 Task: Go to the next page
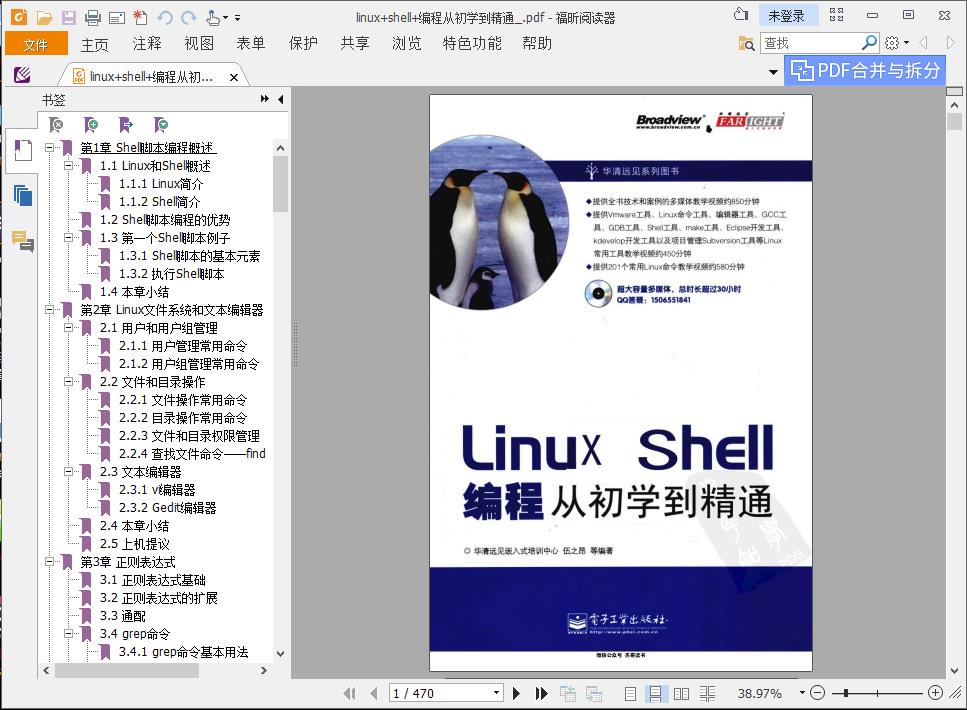[517, 693]
